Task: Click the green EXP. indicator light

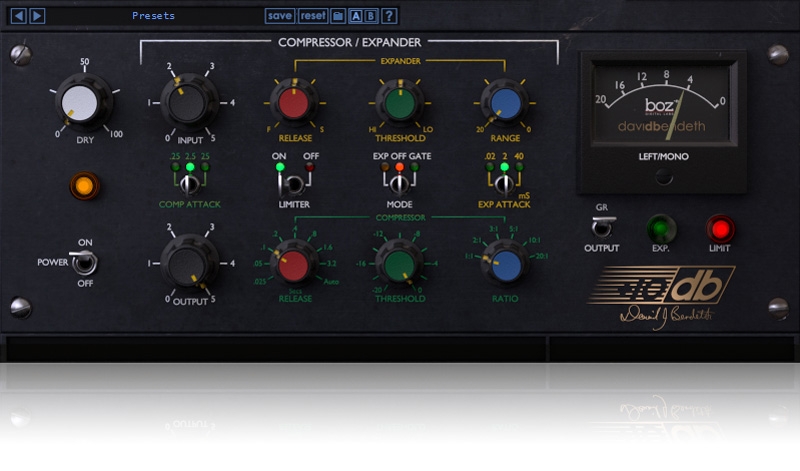Action: click(661, 227)
